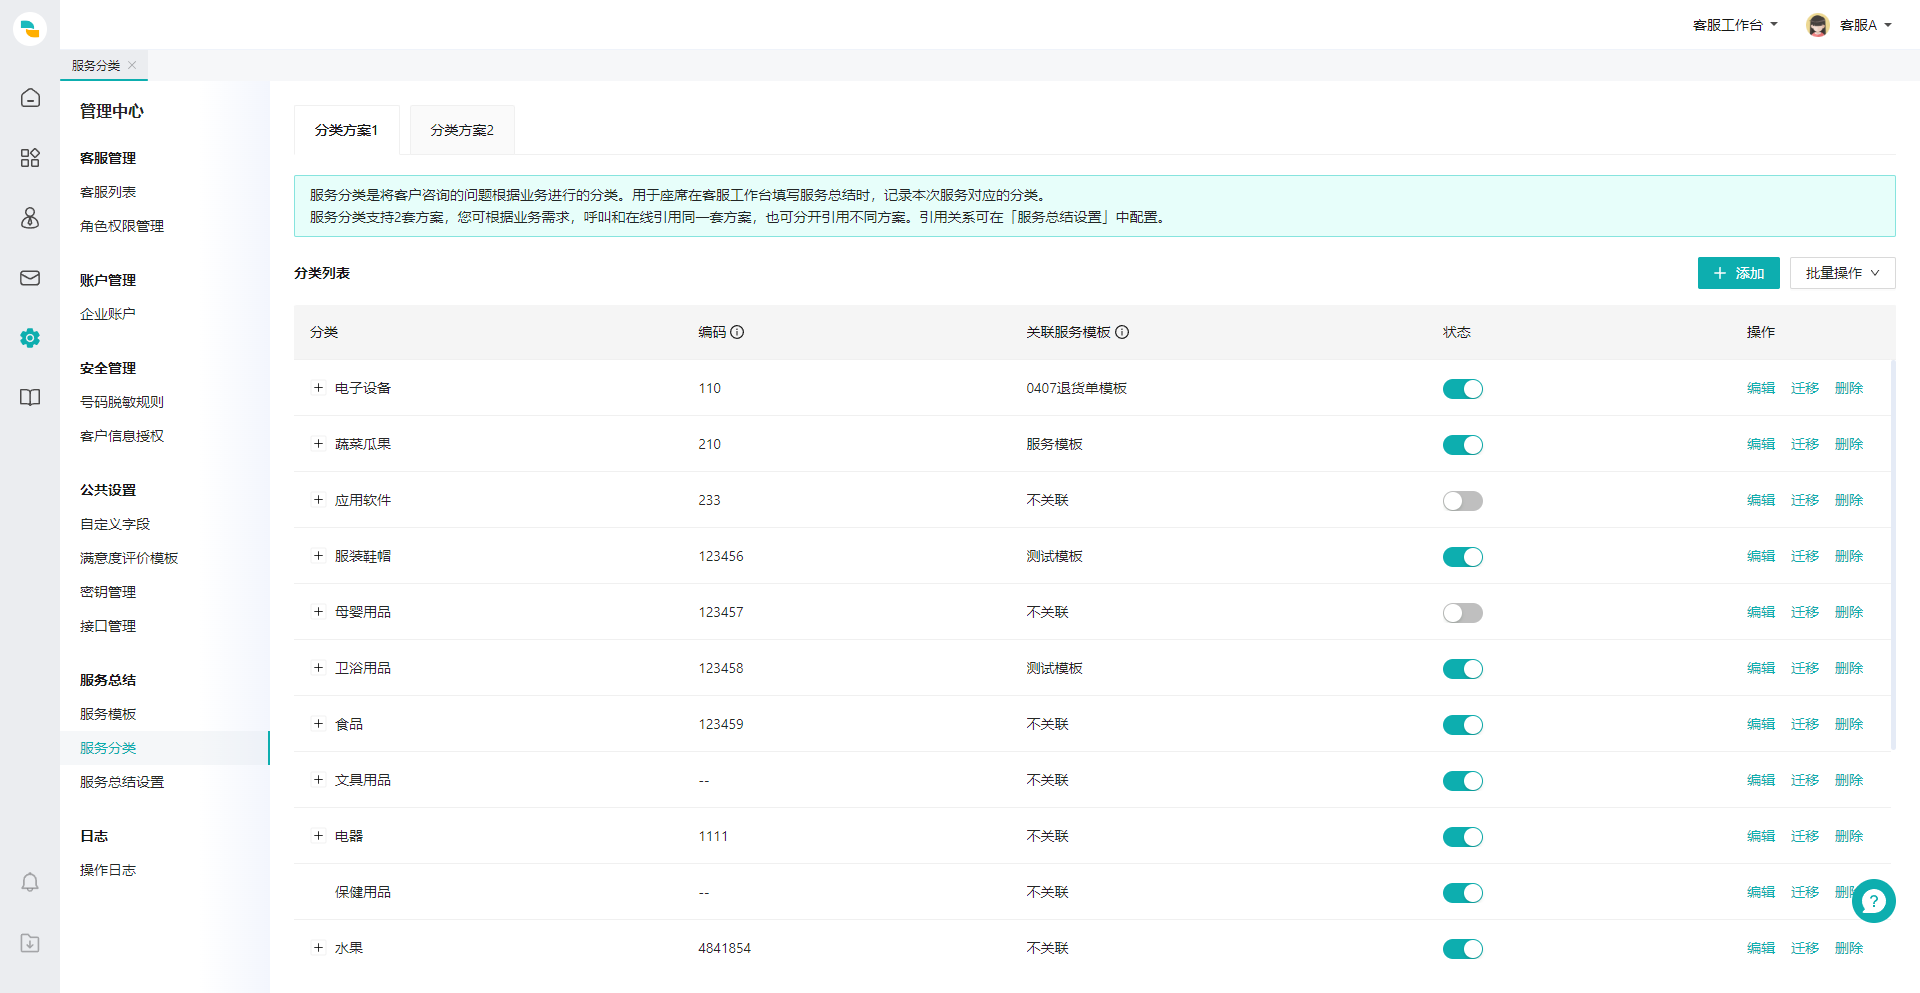Open 服务模板 in the side menu
The width and height of the screenshot is (1920, 993).
point(108,714)
